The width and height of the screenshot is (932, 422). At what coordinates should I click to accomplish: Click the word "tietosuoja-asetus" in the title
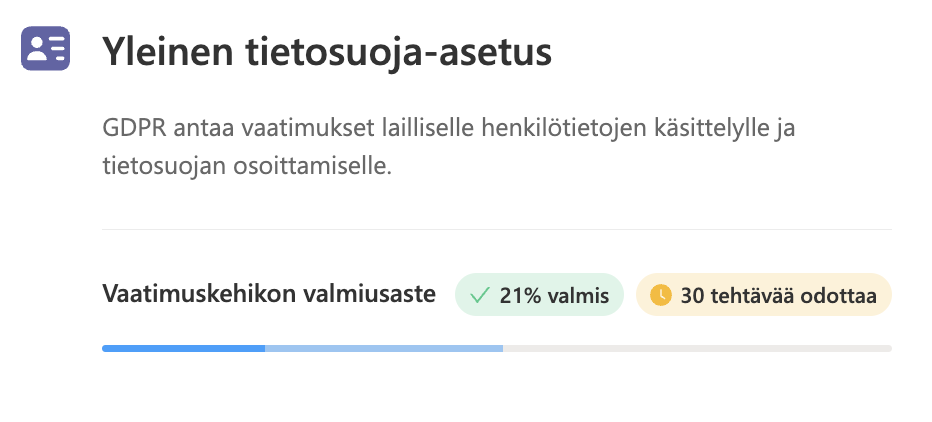tap(398, 52)
